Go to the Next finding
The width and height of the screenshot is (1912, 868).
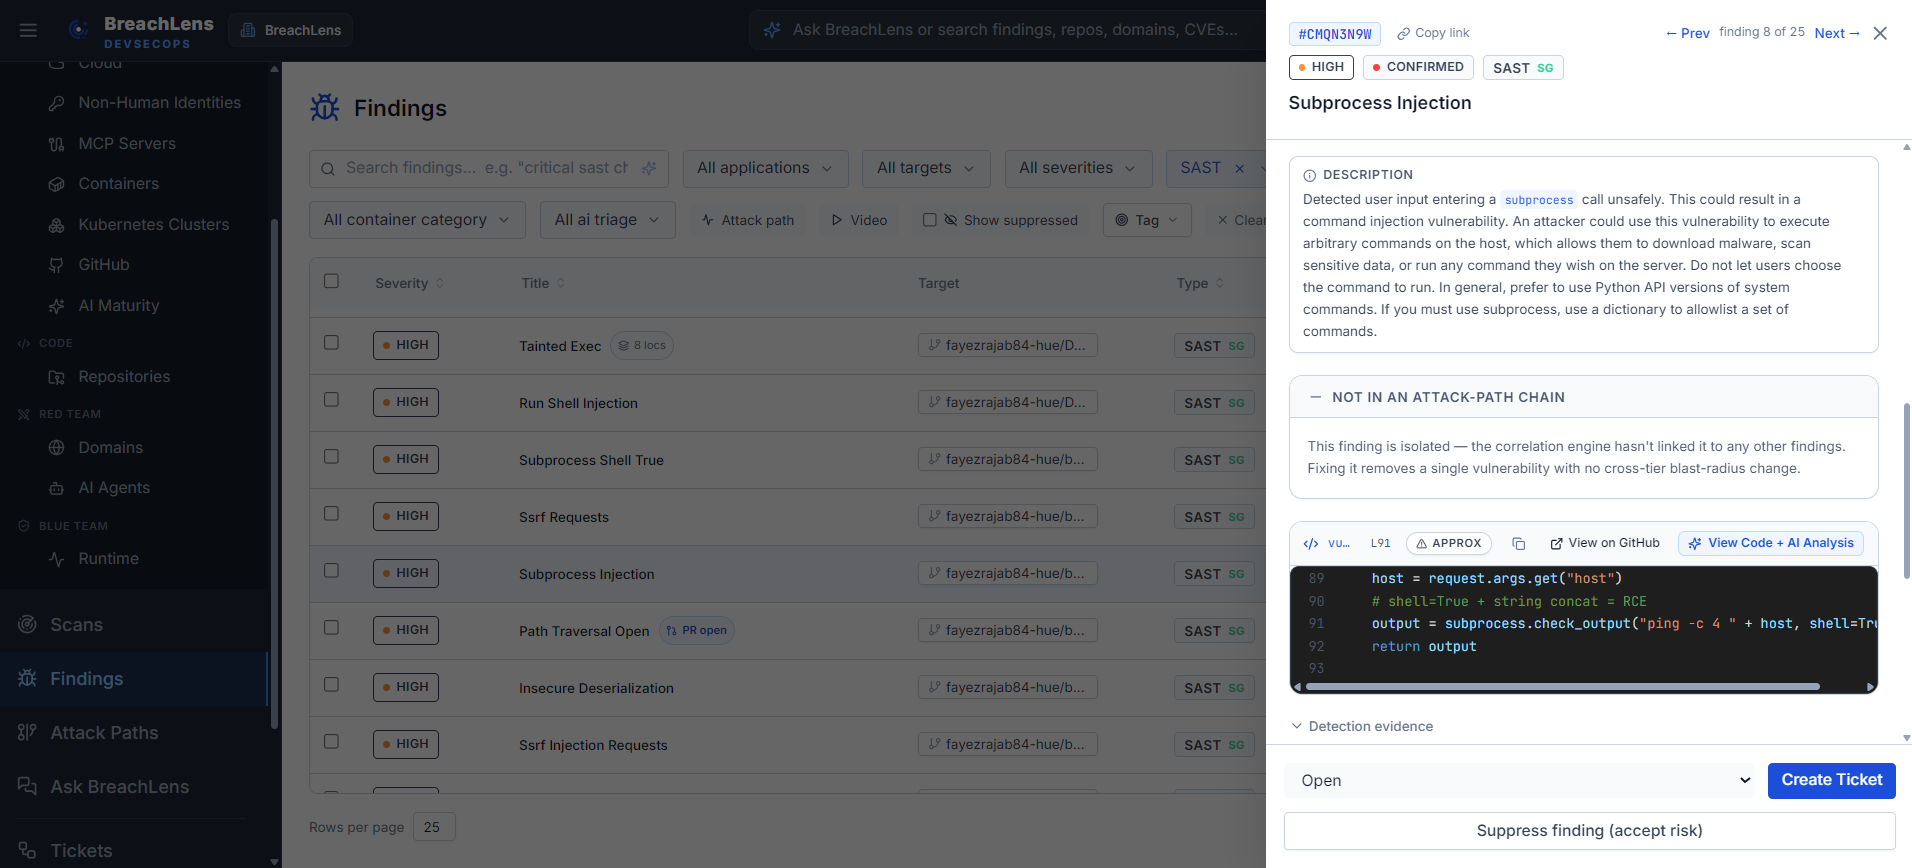(1837, 33)
